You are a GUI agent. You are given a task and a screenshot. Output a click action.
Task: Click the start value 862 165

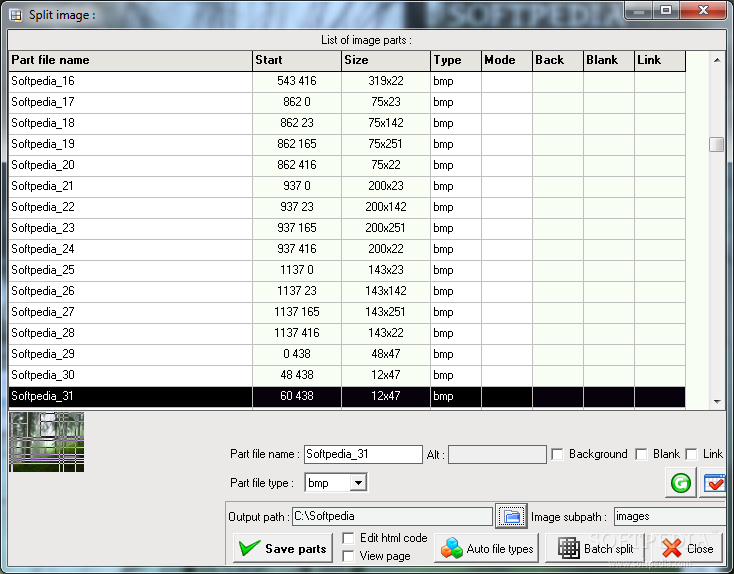coord(297,145)
